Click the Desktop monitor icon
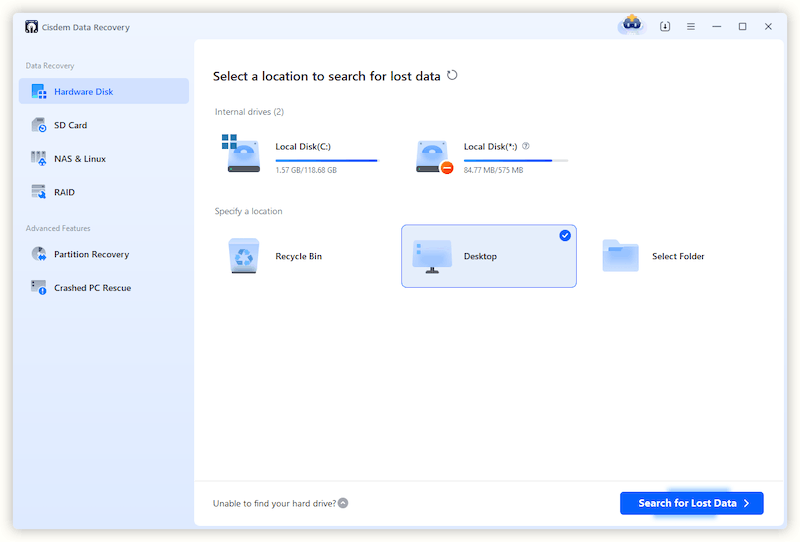 click(432, 256)
